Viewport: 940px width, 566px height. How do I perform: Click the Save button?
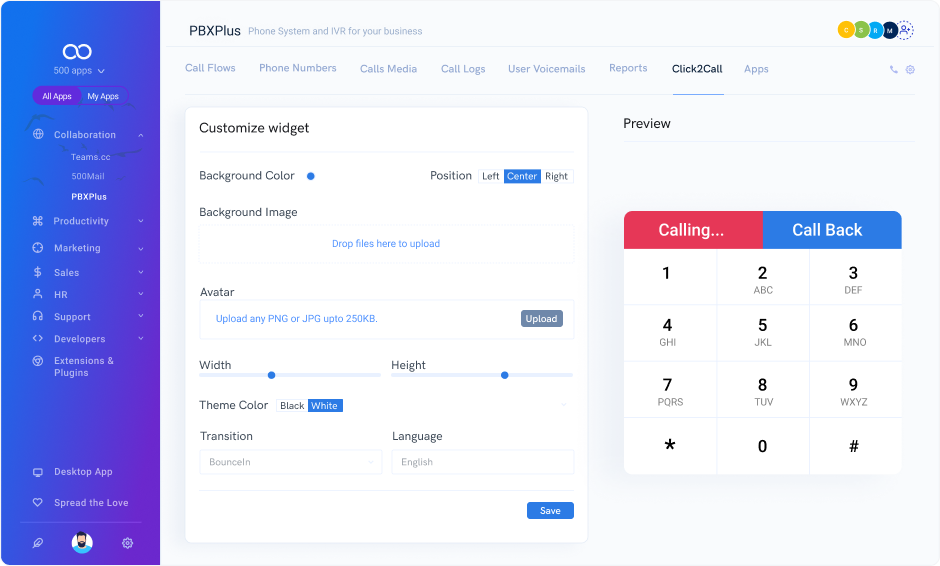tap(550, 511)
